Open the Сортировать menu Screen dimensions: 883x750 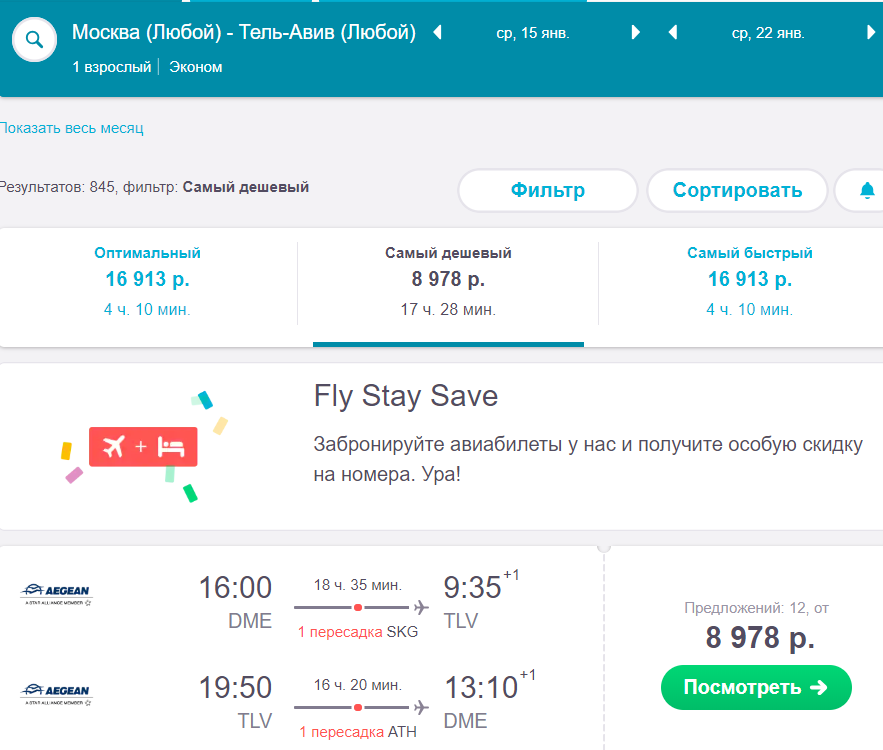737,190
